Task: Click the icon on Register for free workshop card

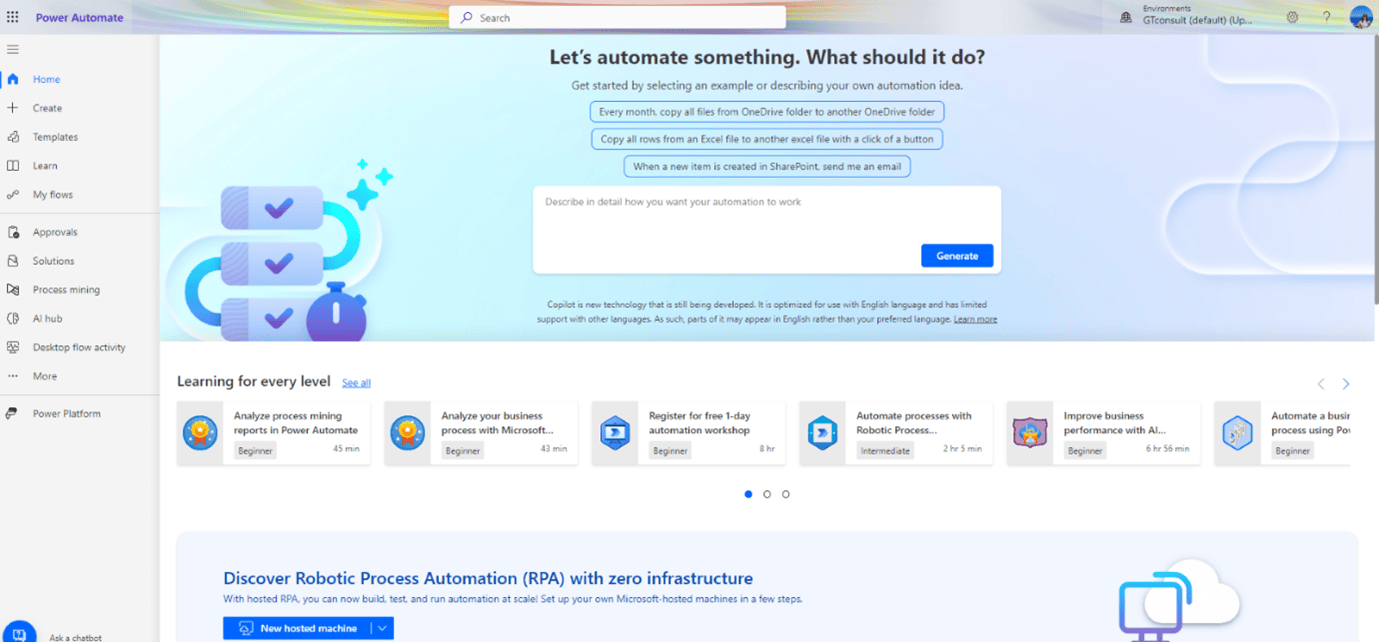Action: [615, 433]
